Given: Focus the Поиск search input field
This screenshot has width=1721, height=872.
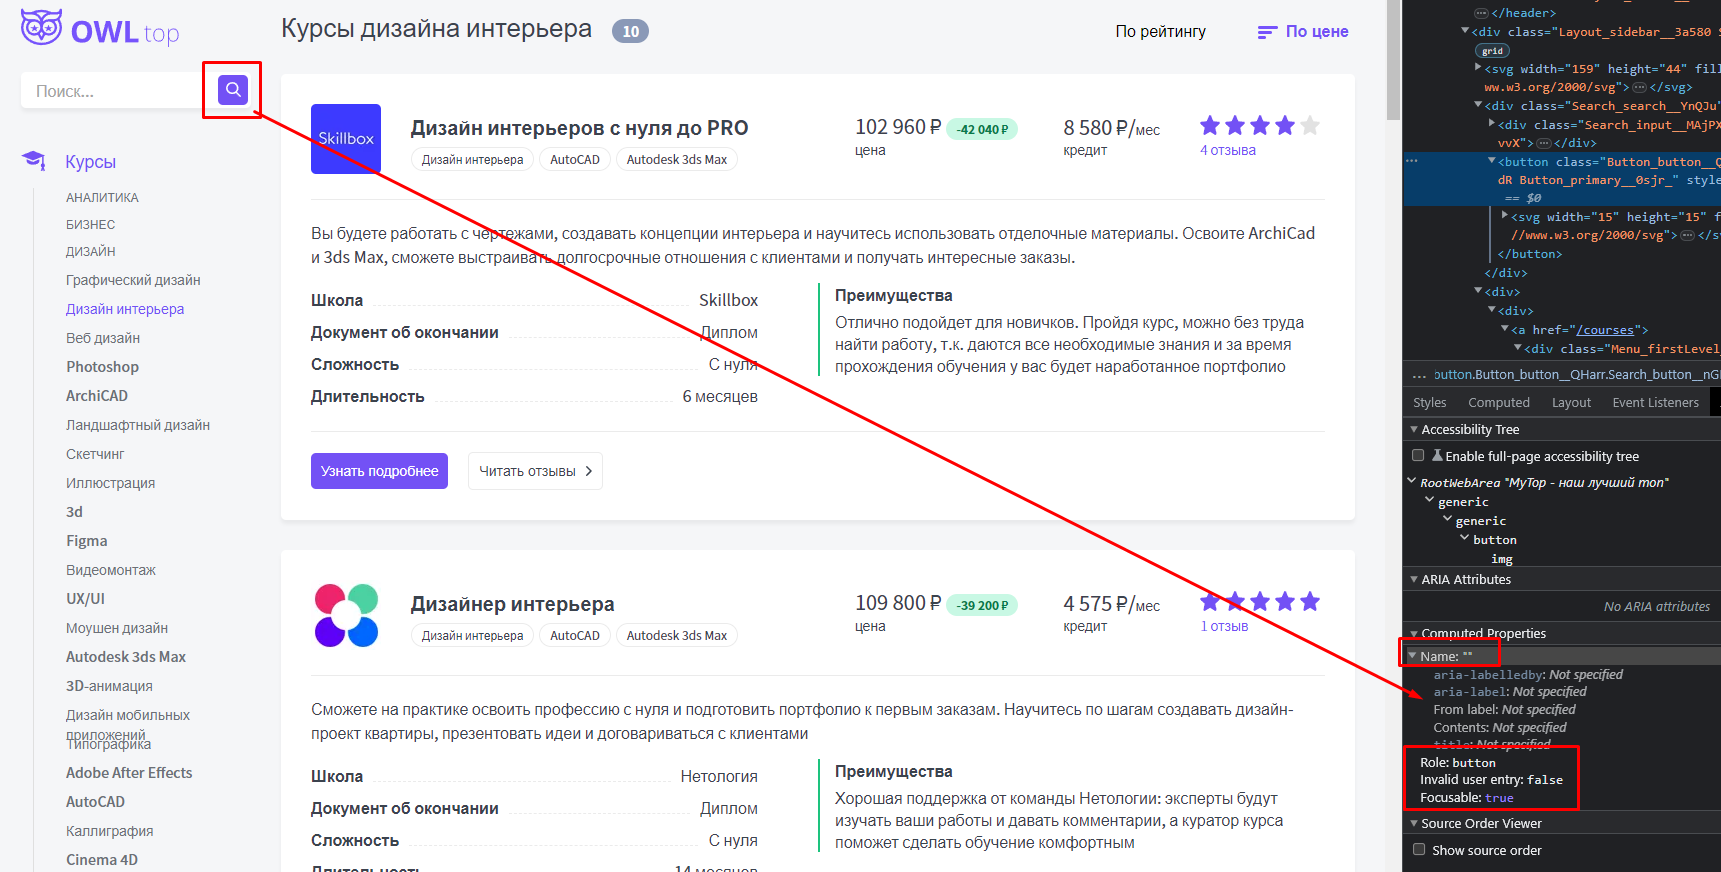Looking at the screenshot, I should [110, 91].
